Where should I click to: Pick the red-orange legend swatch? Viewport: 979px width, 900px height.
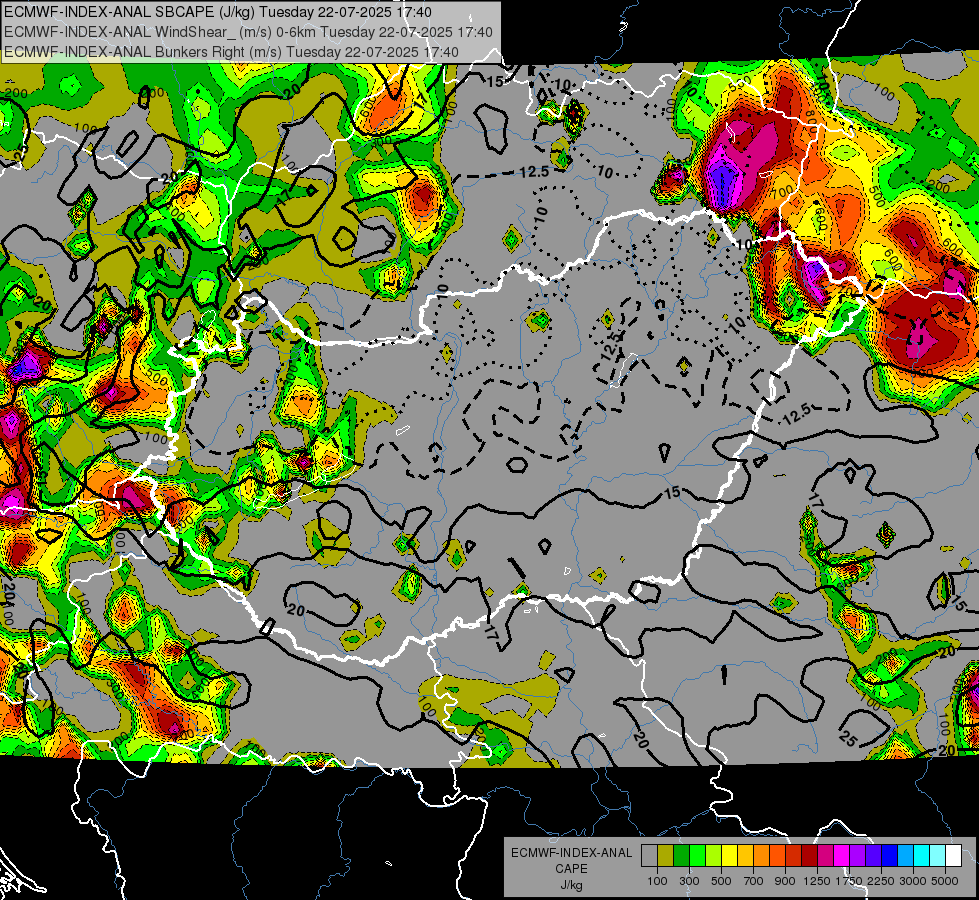pyautogui.click(x=777, y=855)
